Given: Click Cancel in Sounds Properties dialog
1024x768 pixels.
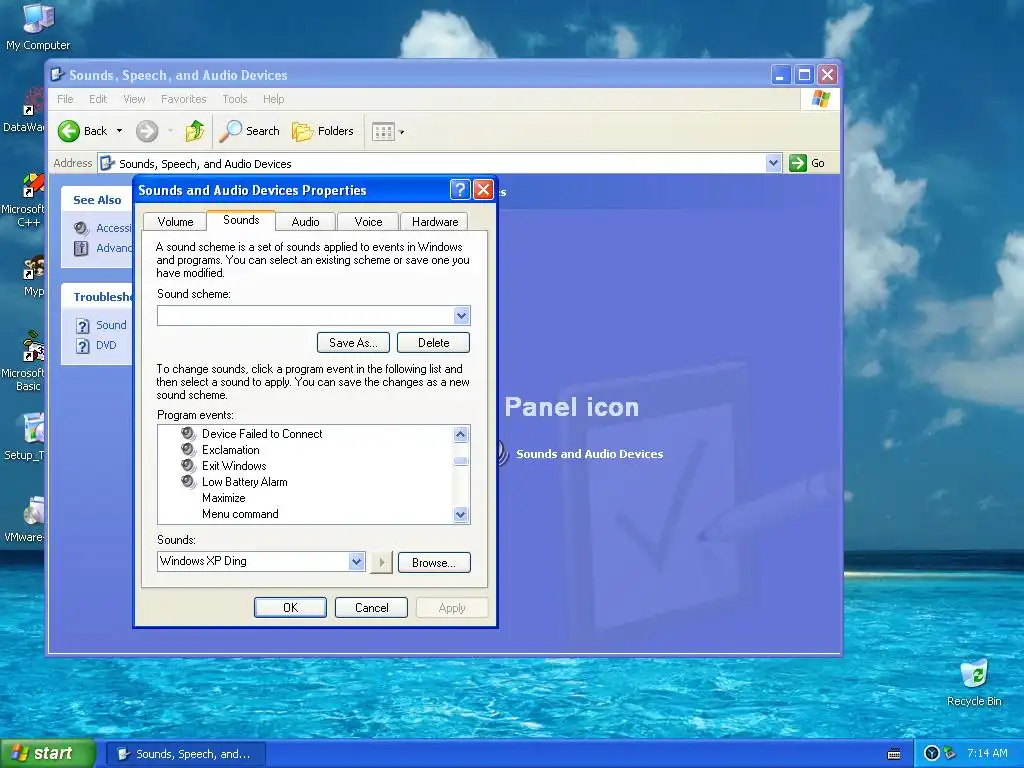Looking at the screenshot, I should pos(371,607).
